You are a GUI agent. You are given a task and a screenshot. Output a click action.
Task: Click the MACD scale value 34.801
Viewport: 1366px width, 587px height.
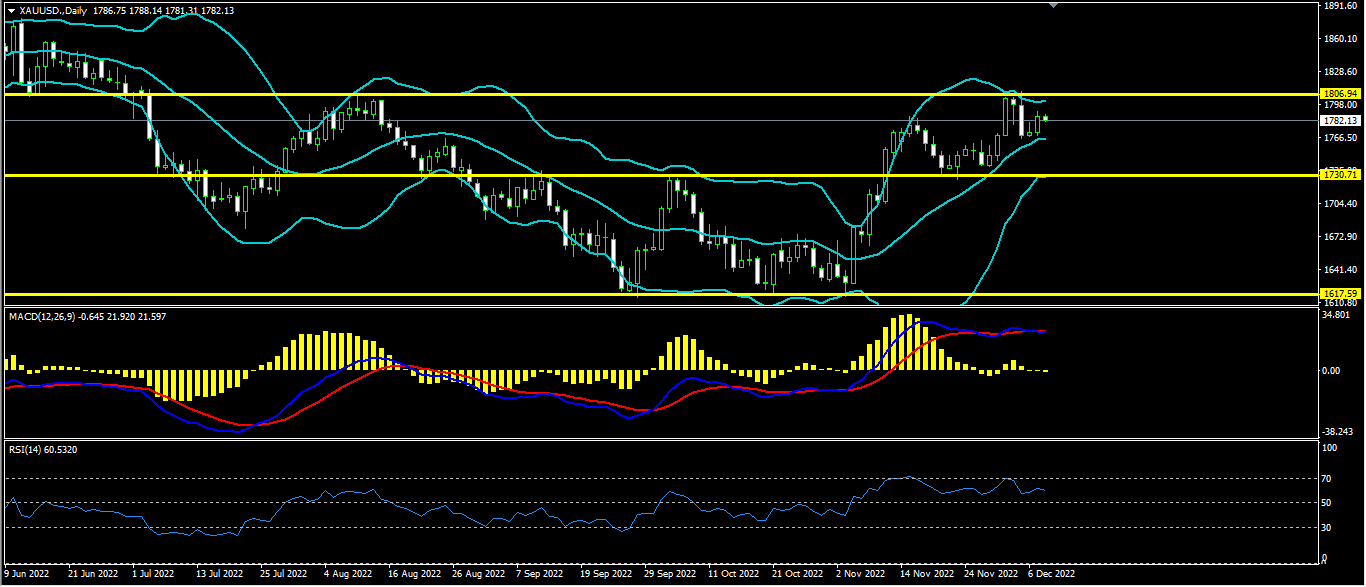(1336, 315)
